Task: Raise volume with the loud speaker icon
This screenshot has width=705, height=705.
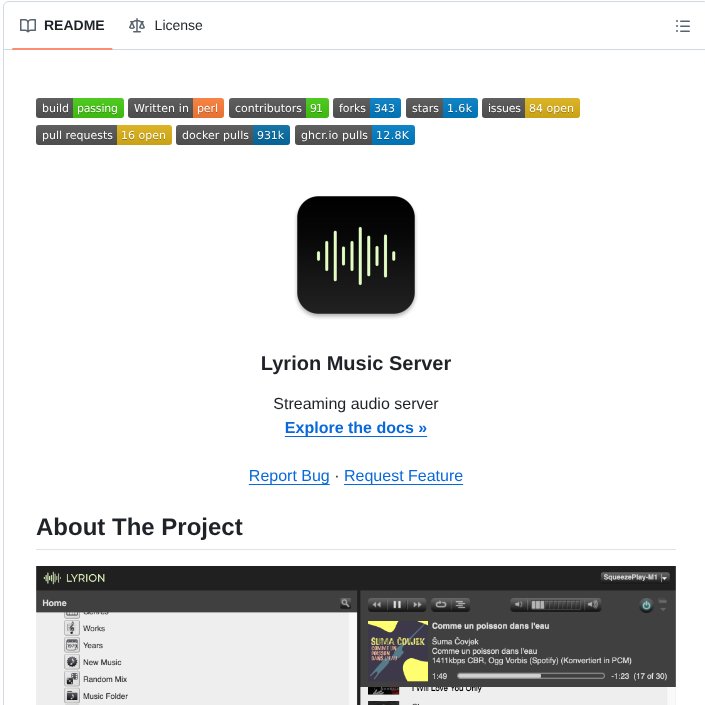Action: (x=593, y=605)
